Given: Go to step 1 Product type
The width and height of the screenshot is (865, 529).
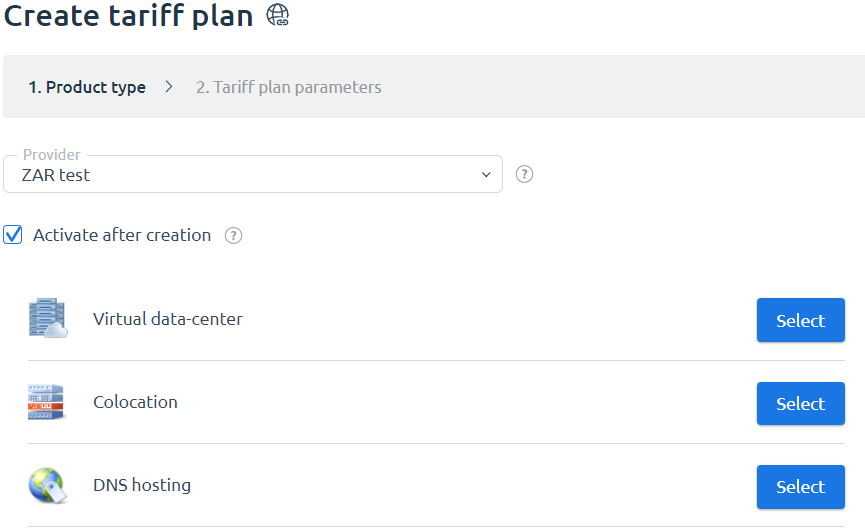Looking at the screenshot, I should coord(87,87).
